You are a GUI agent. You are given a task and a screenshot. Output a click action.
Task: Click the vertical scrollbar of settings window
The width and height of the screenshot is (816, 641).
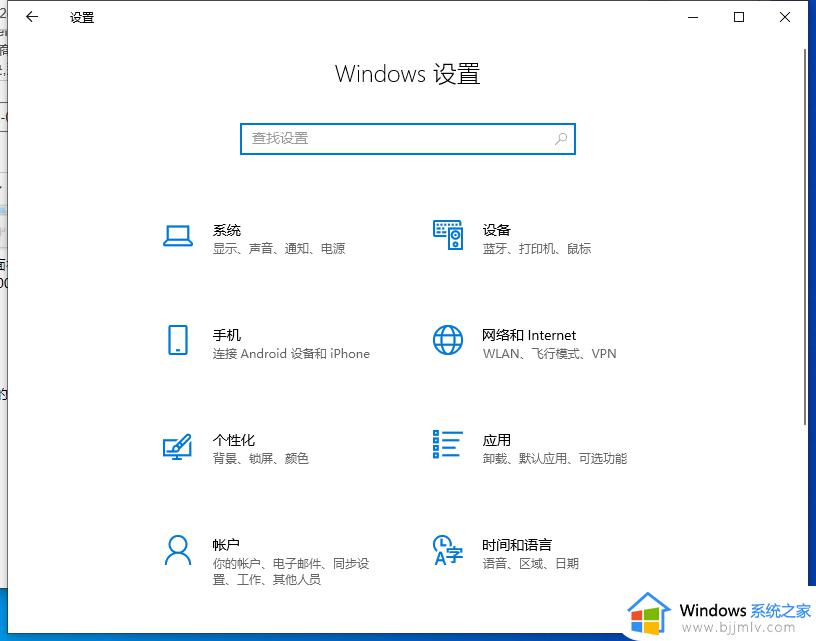pos(806,237)
